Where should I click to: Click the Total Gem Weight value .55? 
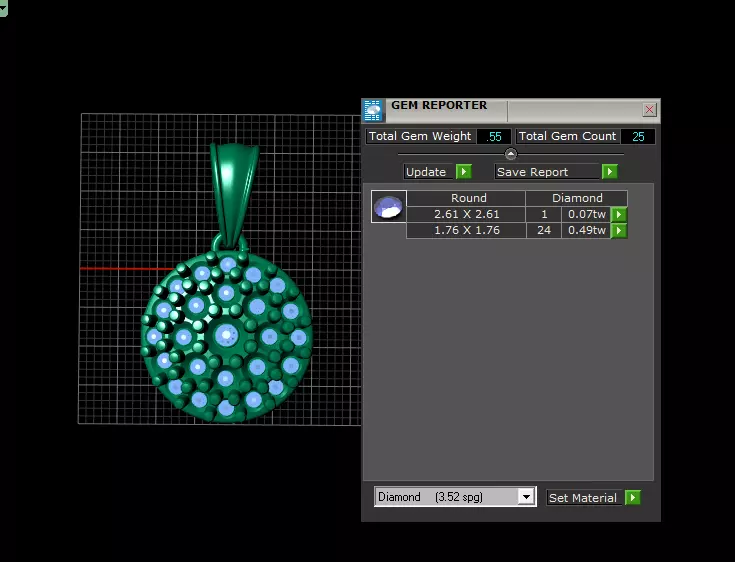[494, 136]
